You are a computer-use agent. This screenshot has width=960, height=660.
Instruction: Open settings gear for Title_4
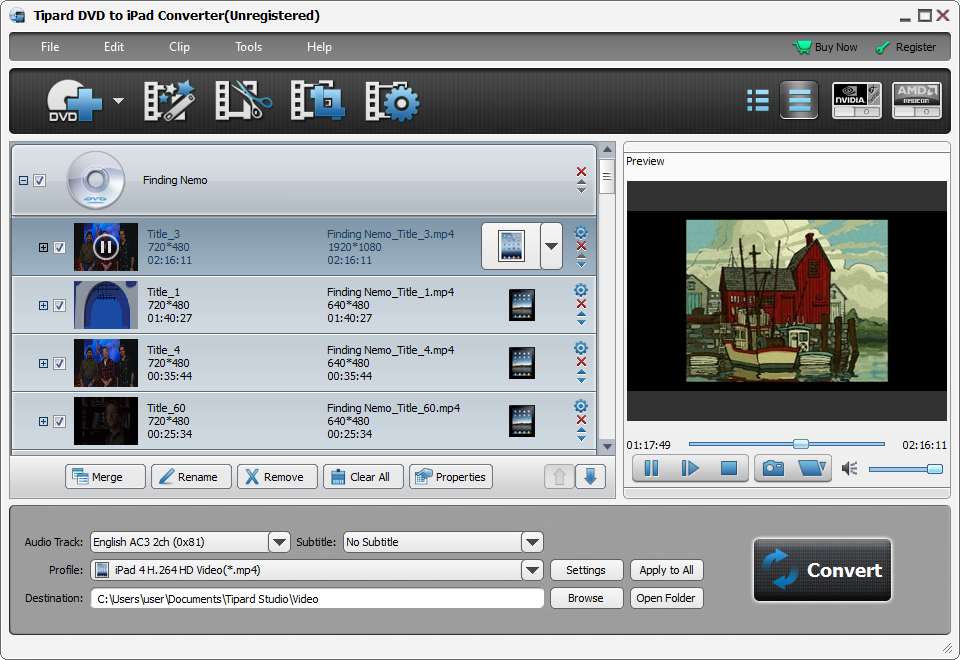tap(581, 348)
